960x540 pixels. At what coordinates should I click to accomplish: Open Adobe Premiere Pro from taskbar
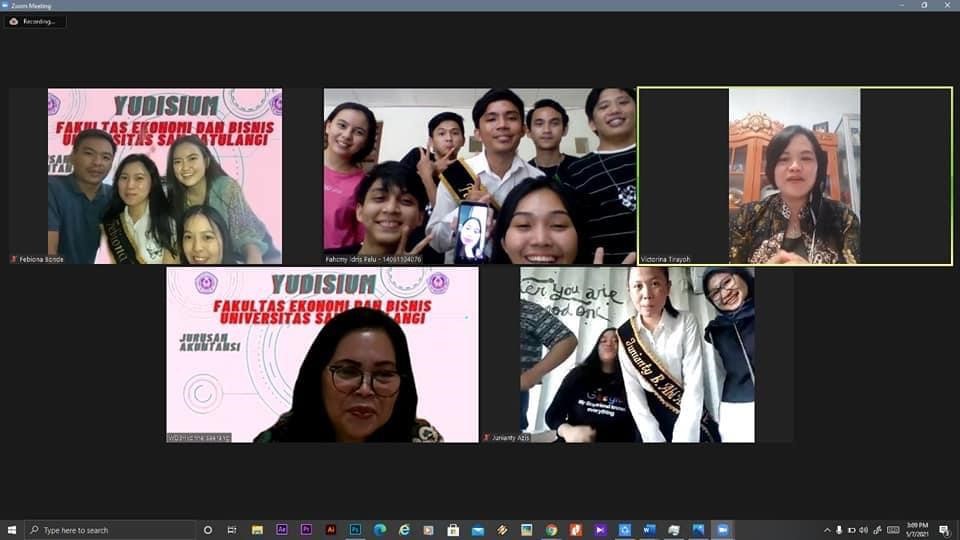coord(306,529)
